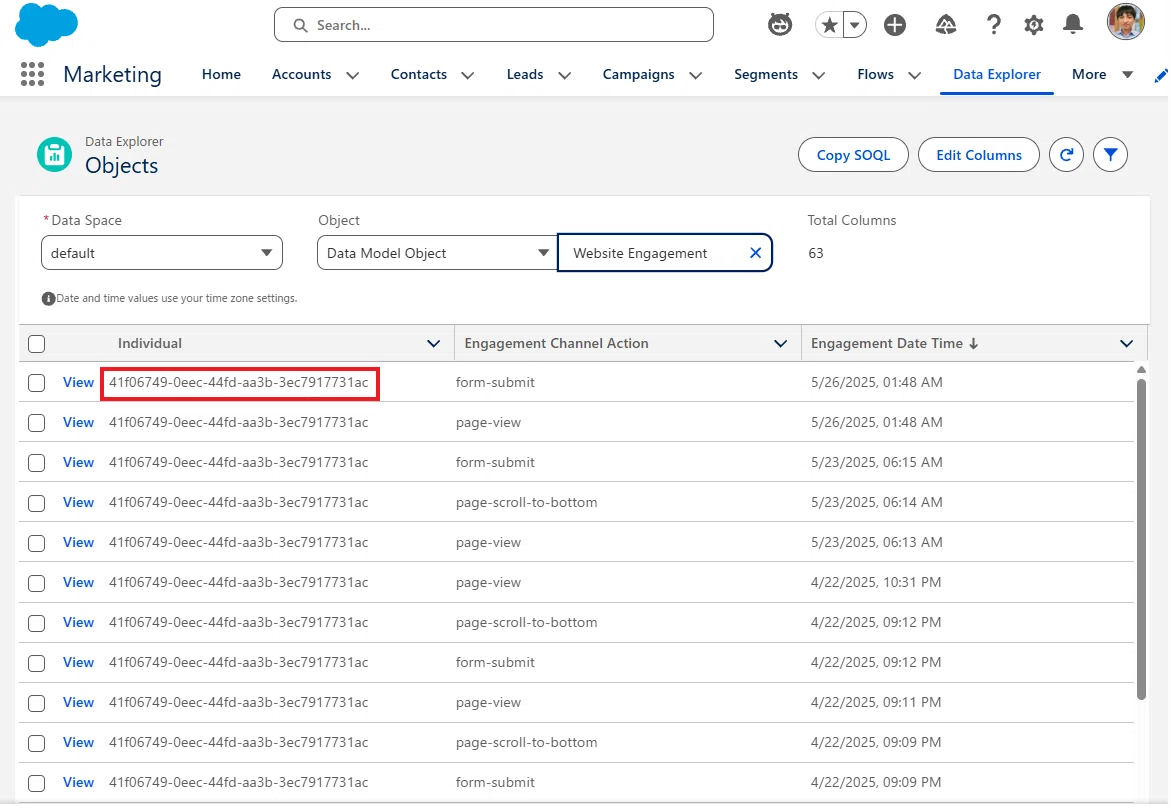
Task: Open the favorites list dropdown arrow
Action: click(854, 25)
